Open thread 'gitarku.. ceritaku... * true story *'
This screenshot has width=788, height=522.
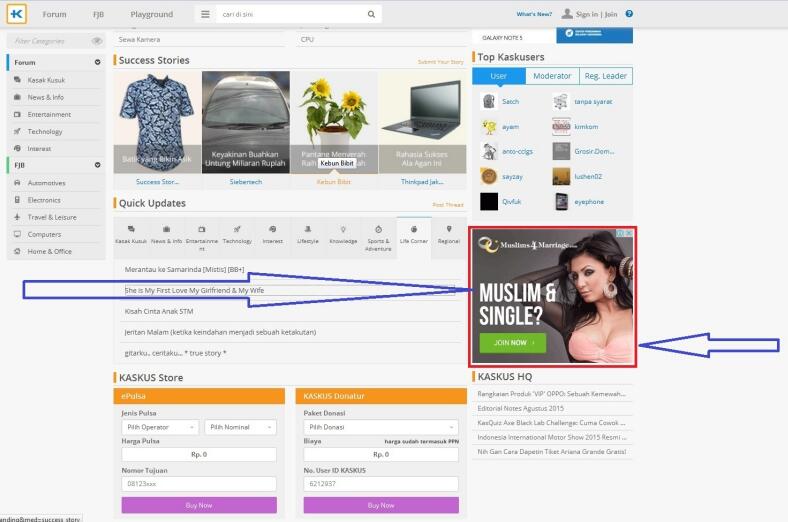[x=175, y=353]
